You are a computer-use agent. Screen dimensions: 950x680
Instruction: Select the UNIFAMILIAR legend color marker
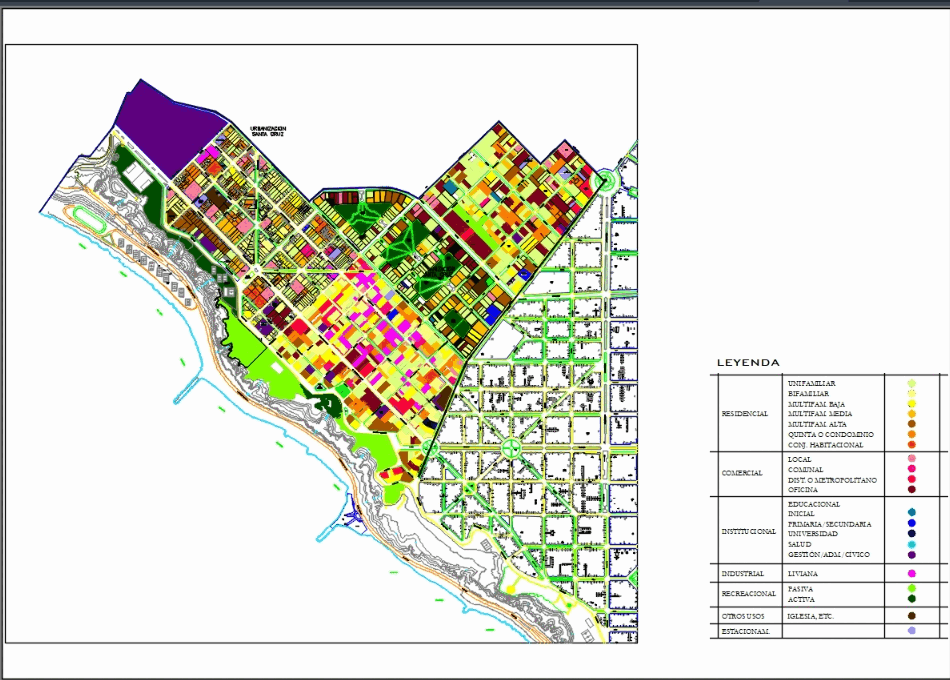(911, 384)
